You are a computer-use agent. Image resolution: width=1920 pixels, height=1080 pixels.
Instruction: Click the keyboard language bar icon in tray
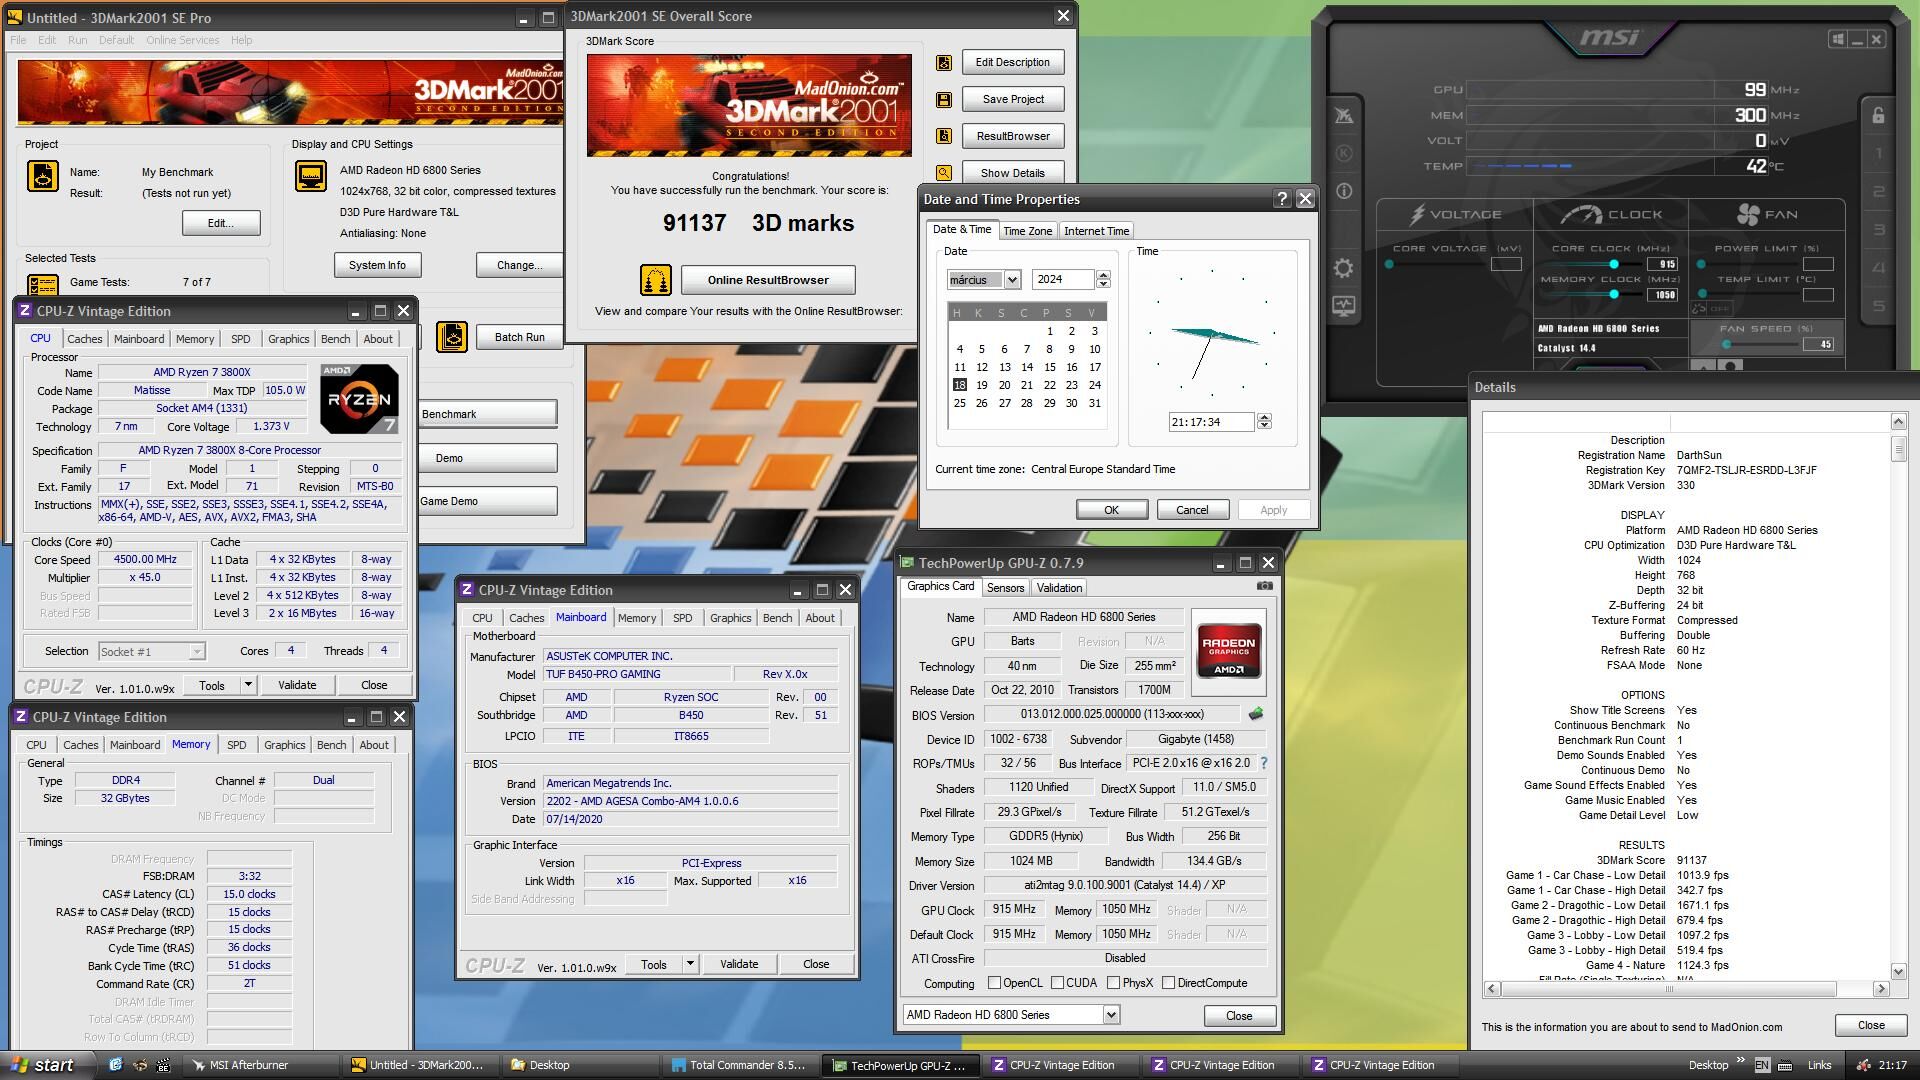pos(1786,1065)
